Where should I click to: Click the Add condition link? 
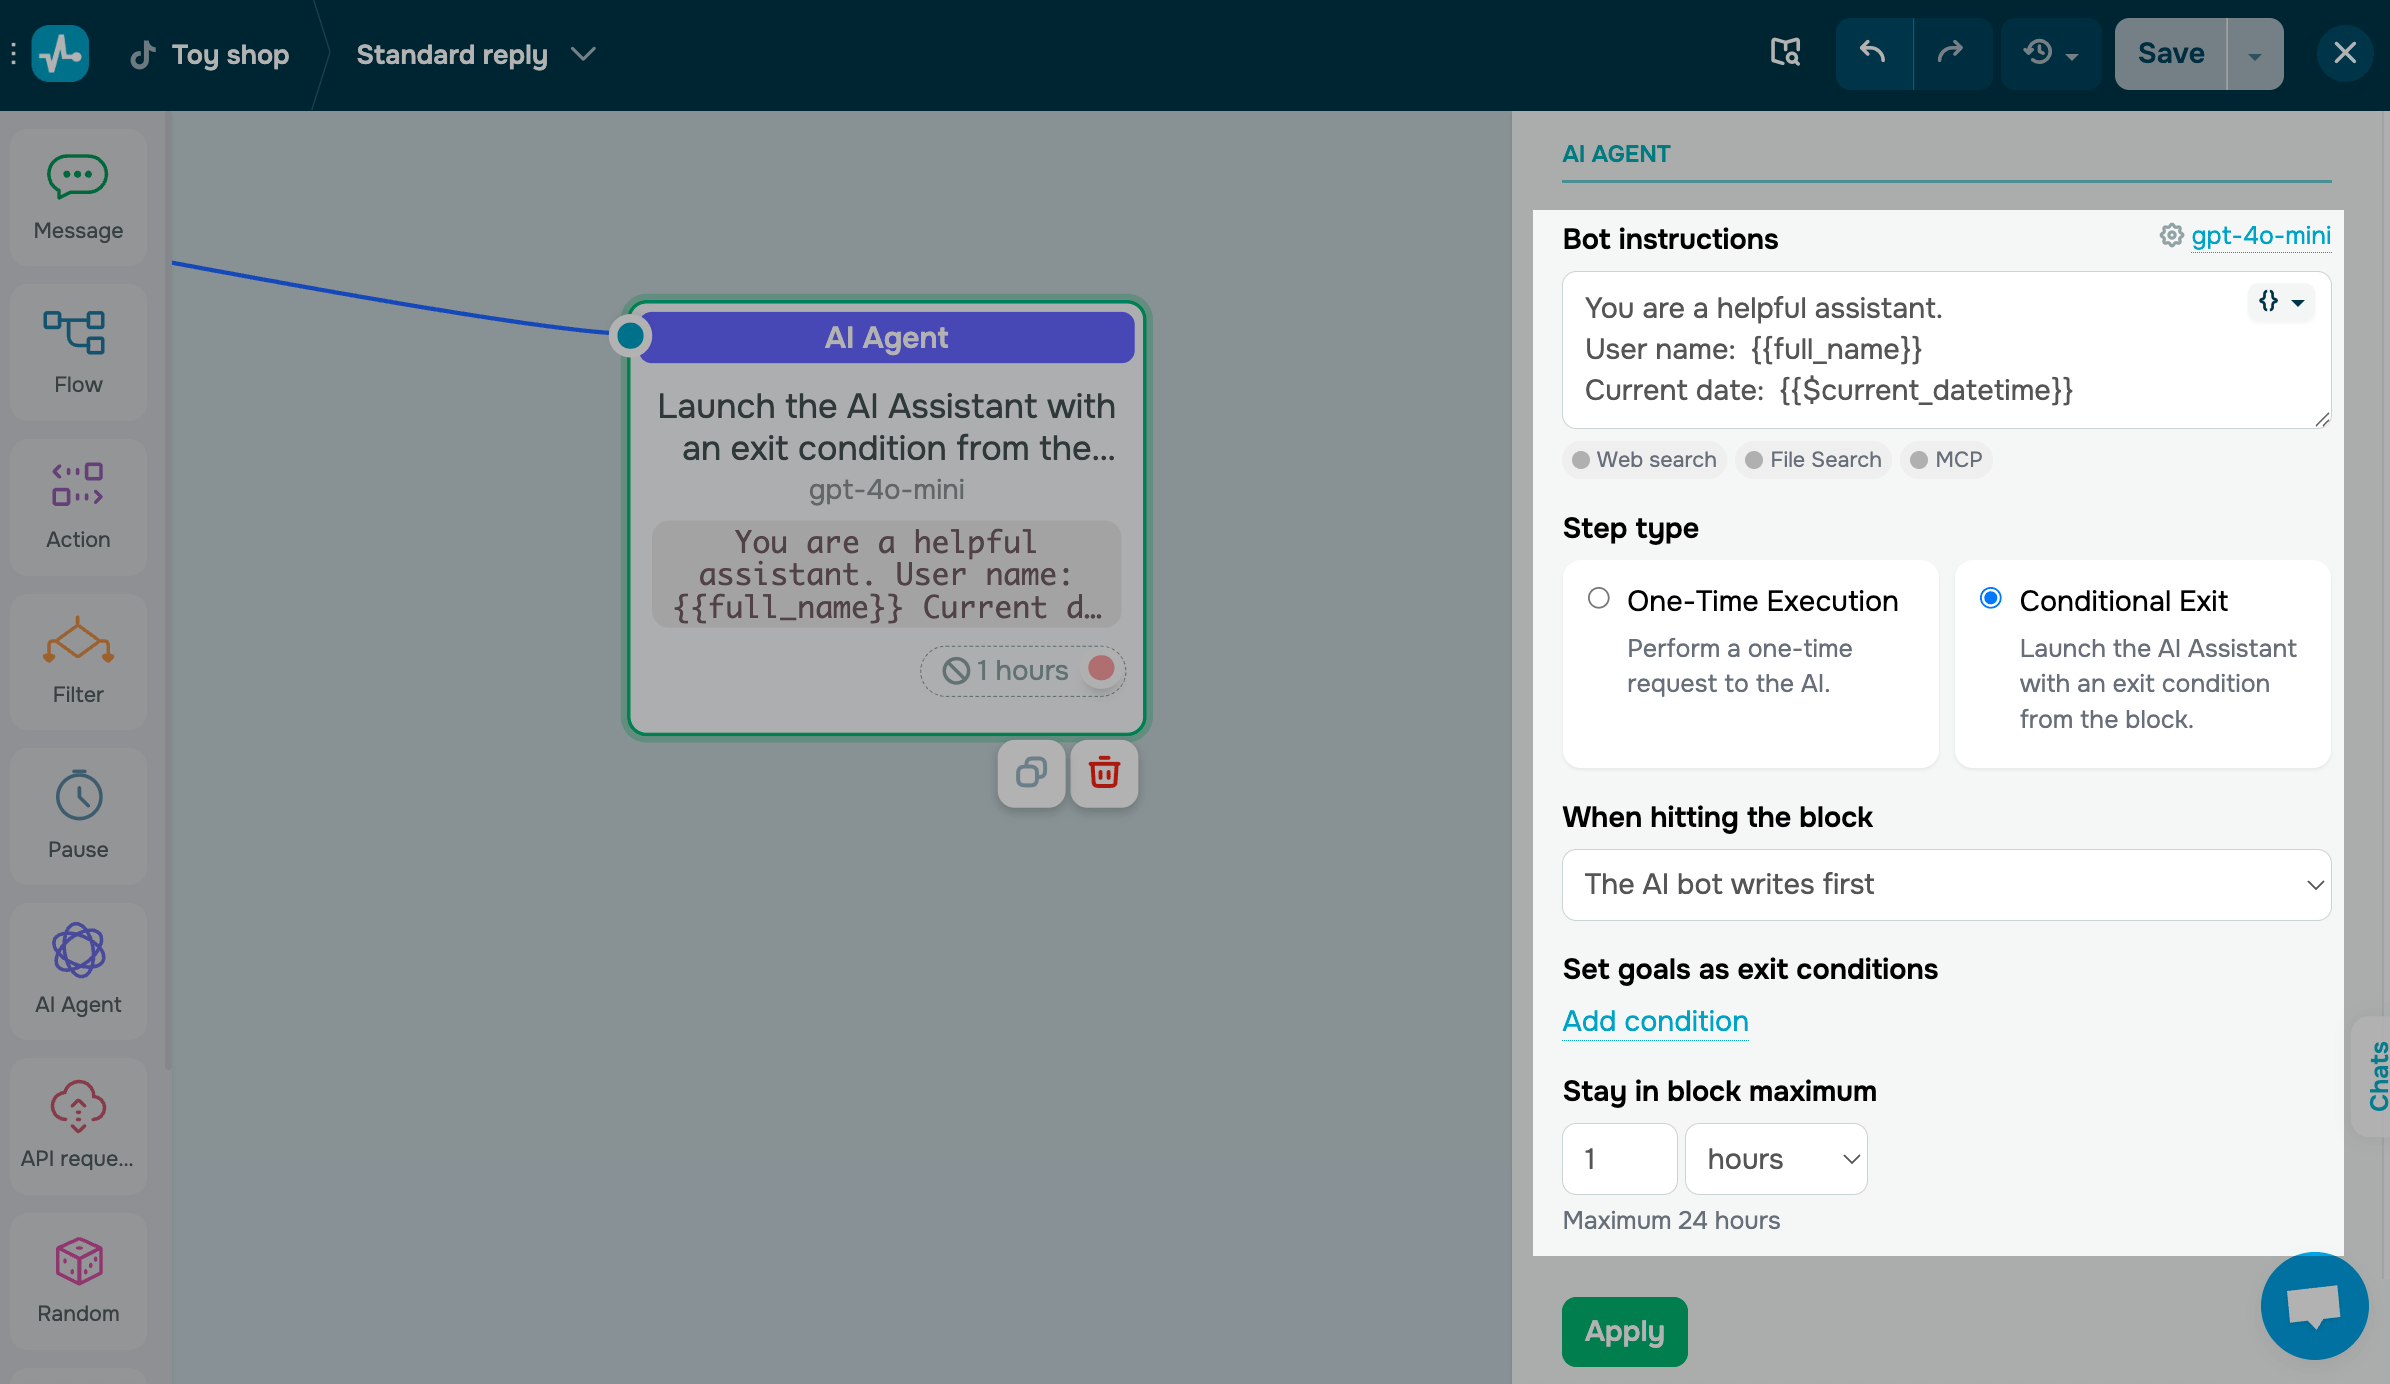pos(1655,1021)
